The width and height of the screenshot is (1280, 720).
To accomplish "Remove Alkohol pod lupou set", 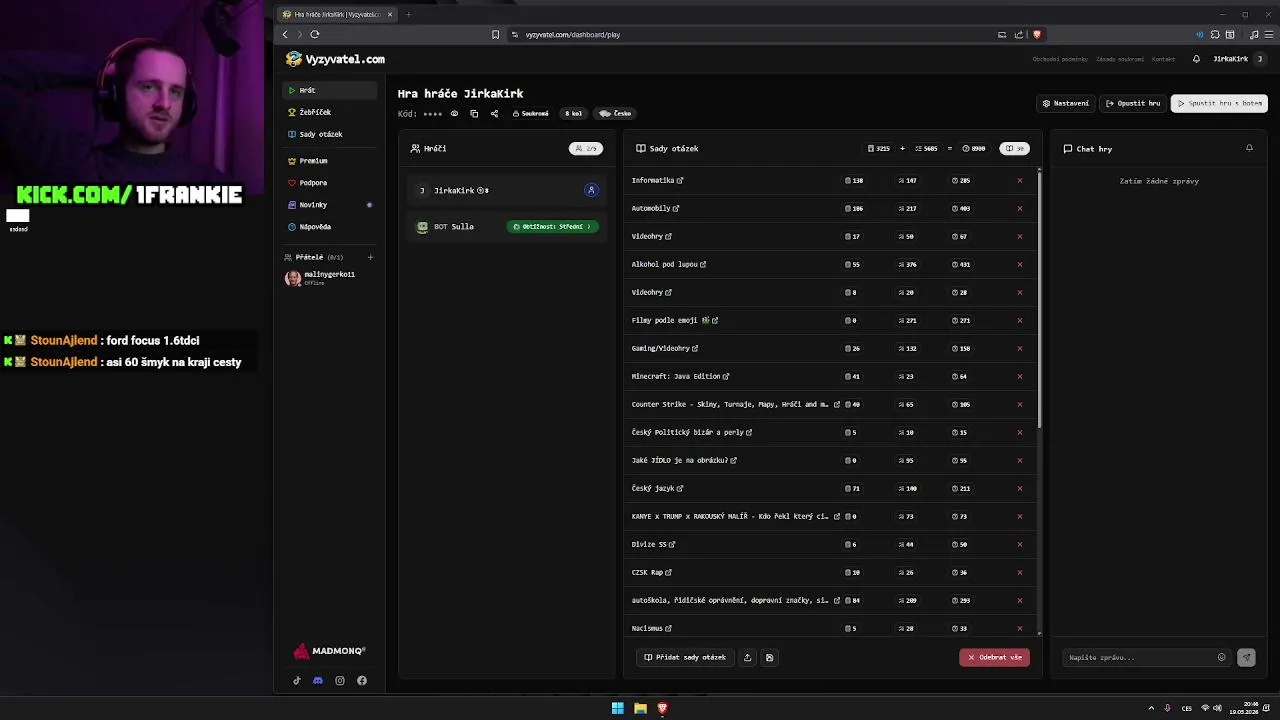I will point(1020,265).
